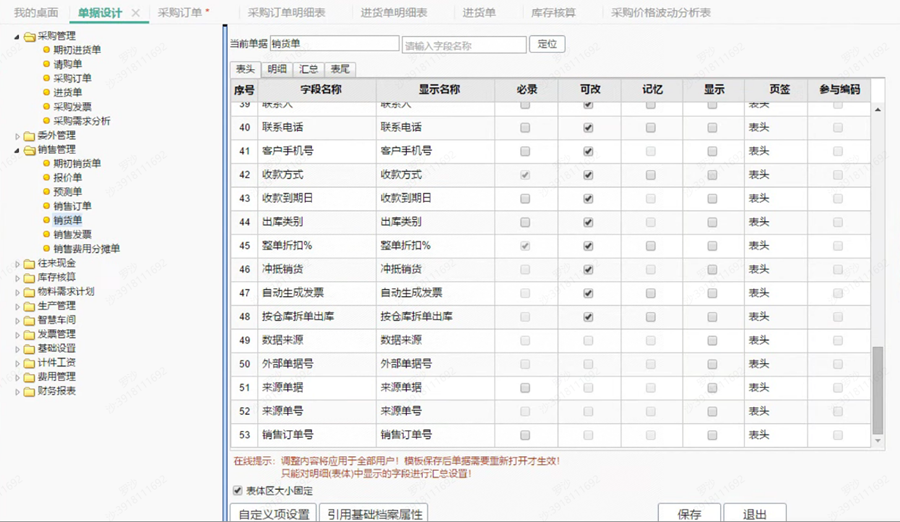Expand the 财务报表 tree node arrow
900x522 pixels.
click(x=17, y=392)
